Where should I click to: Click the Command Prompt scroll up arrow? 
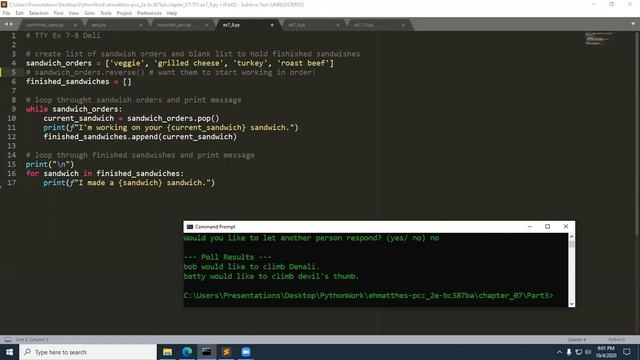(571, 237)
